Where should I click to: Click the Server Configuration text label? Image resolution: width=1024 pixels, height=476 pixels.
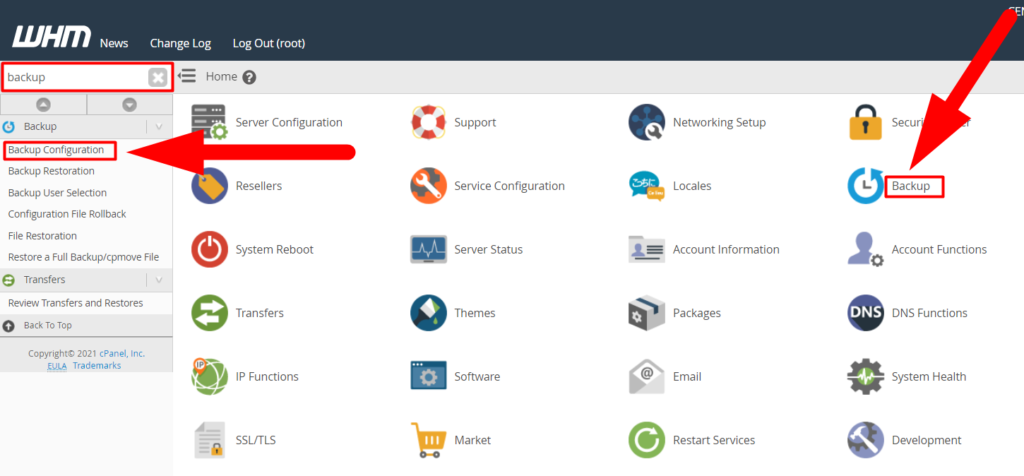point(289,122)
